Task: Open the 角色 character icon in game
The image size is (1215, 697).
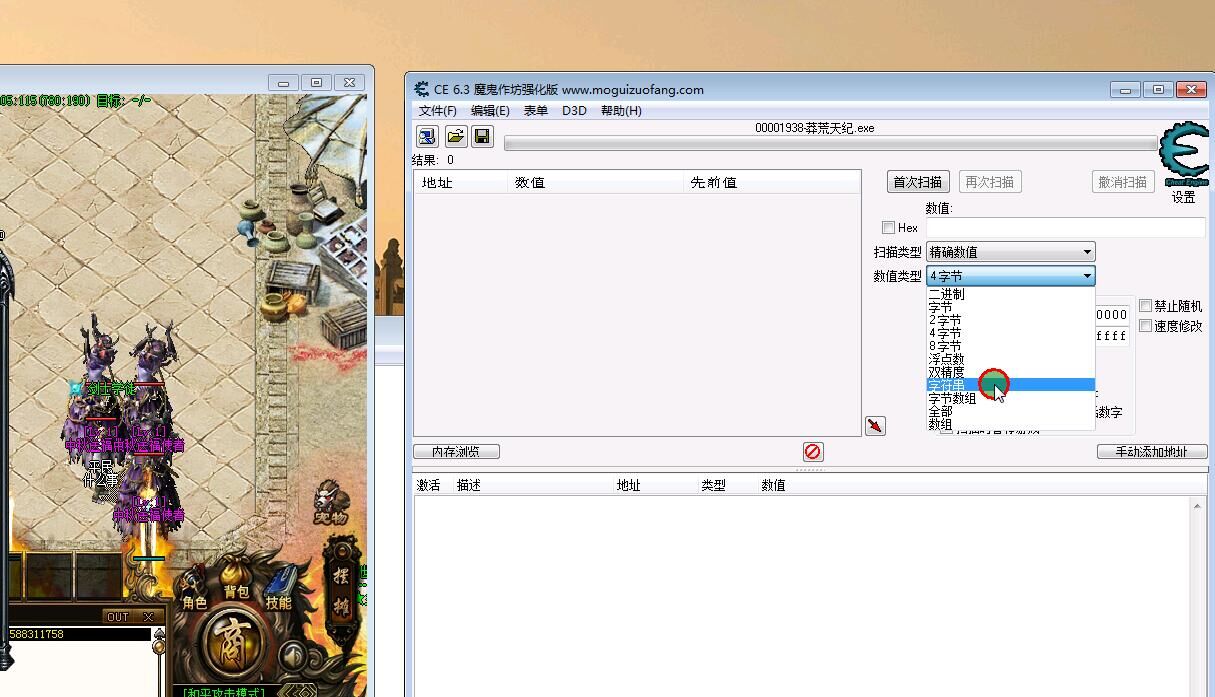Action: pyautogui.click(x=194, y=589)
